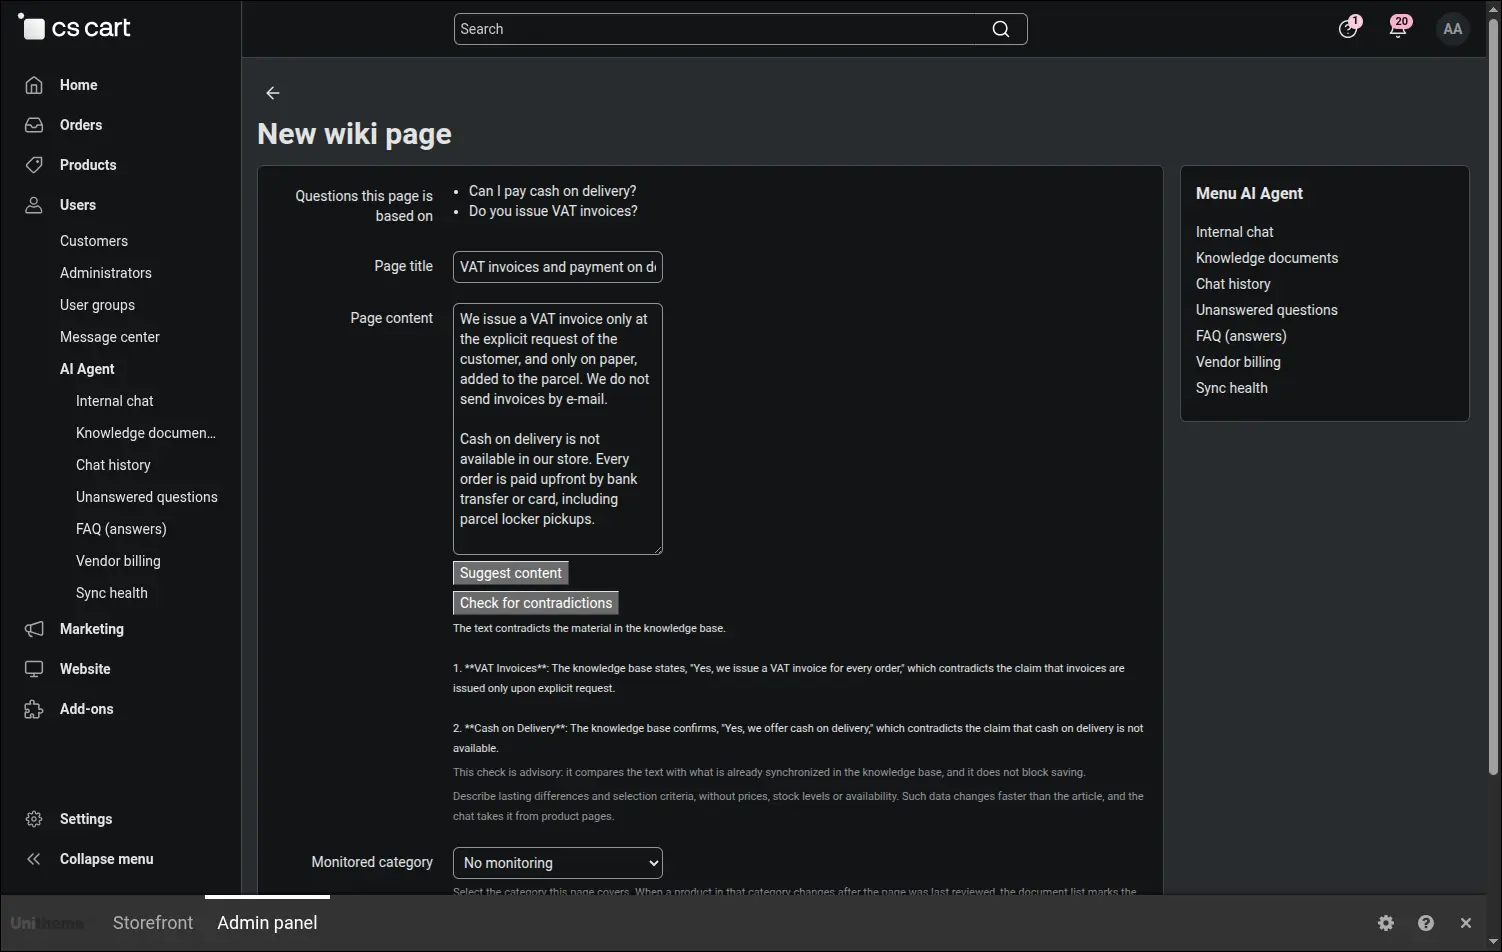Click the Products tag icon

point(34,165)
